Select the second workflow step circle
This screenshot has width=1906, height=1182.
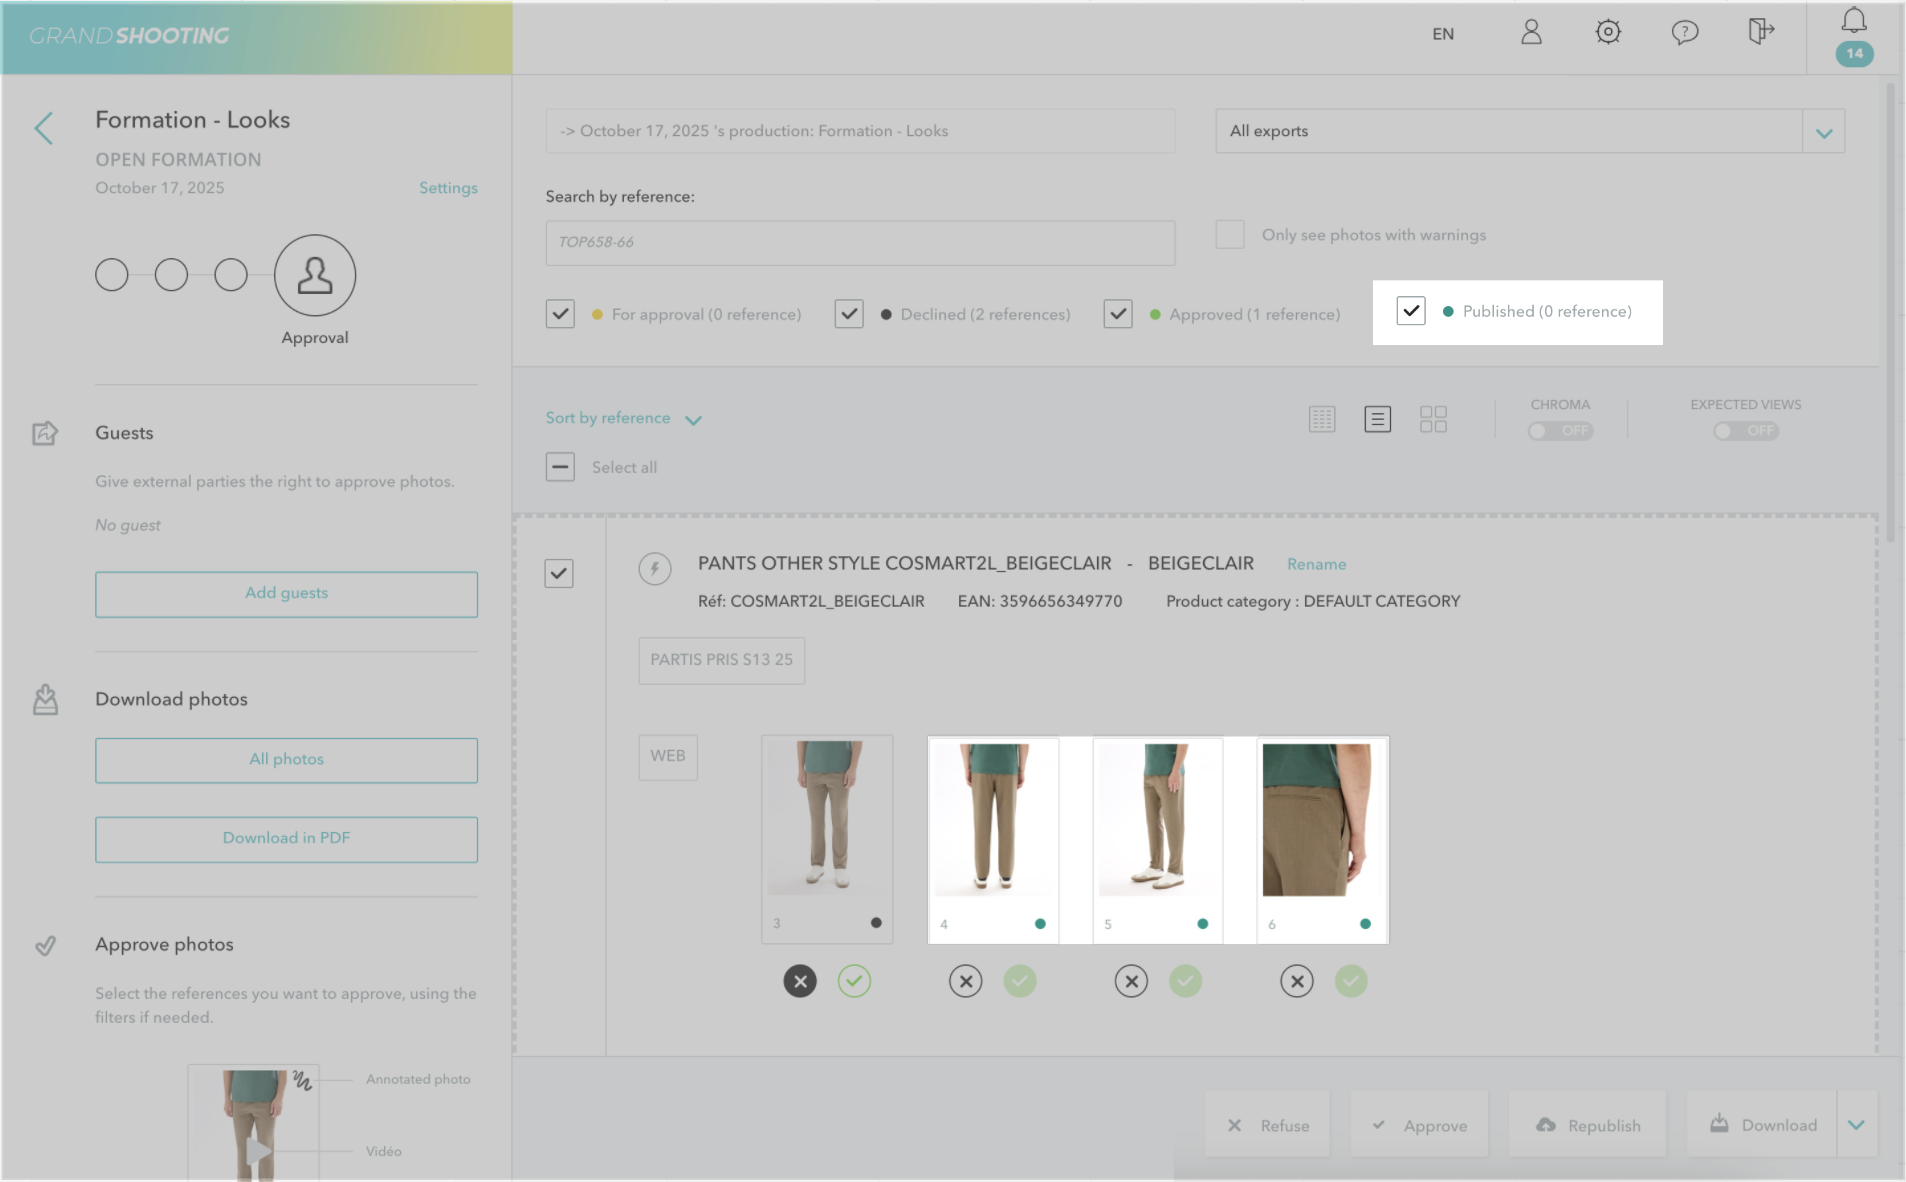(x=171, y=275)
